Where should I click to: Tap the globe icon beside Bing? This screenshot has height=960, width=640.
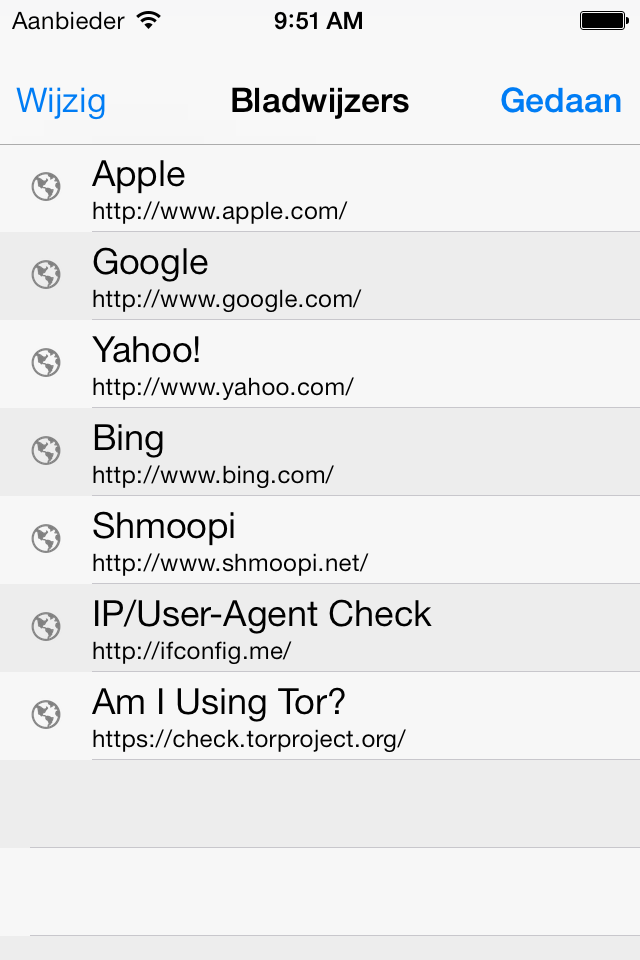pyautogui.click(x=46, y=451)
